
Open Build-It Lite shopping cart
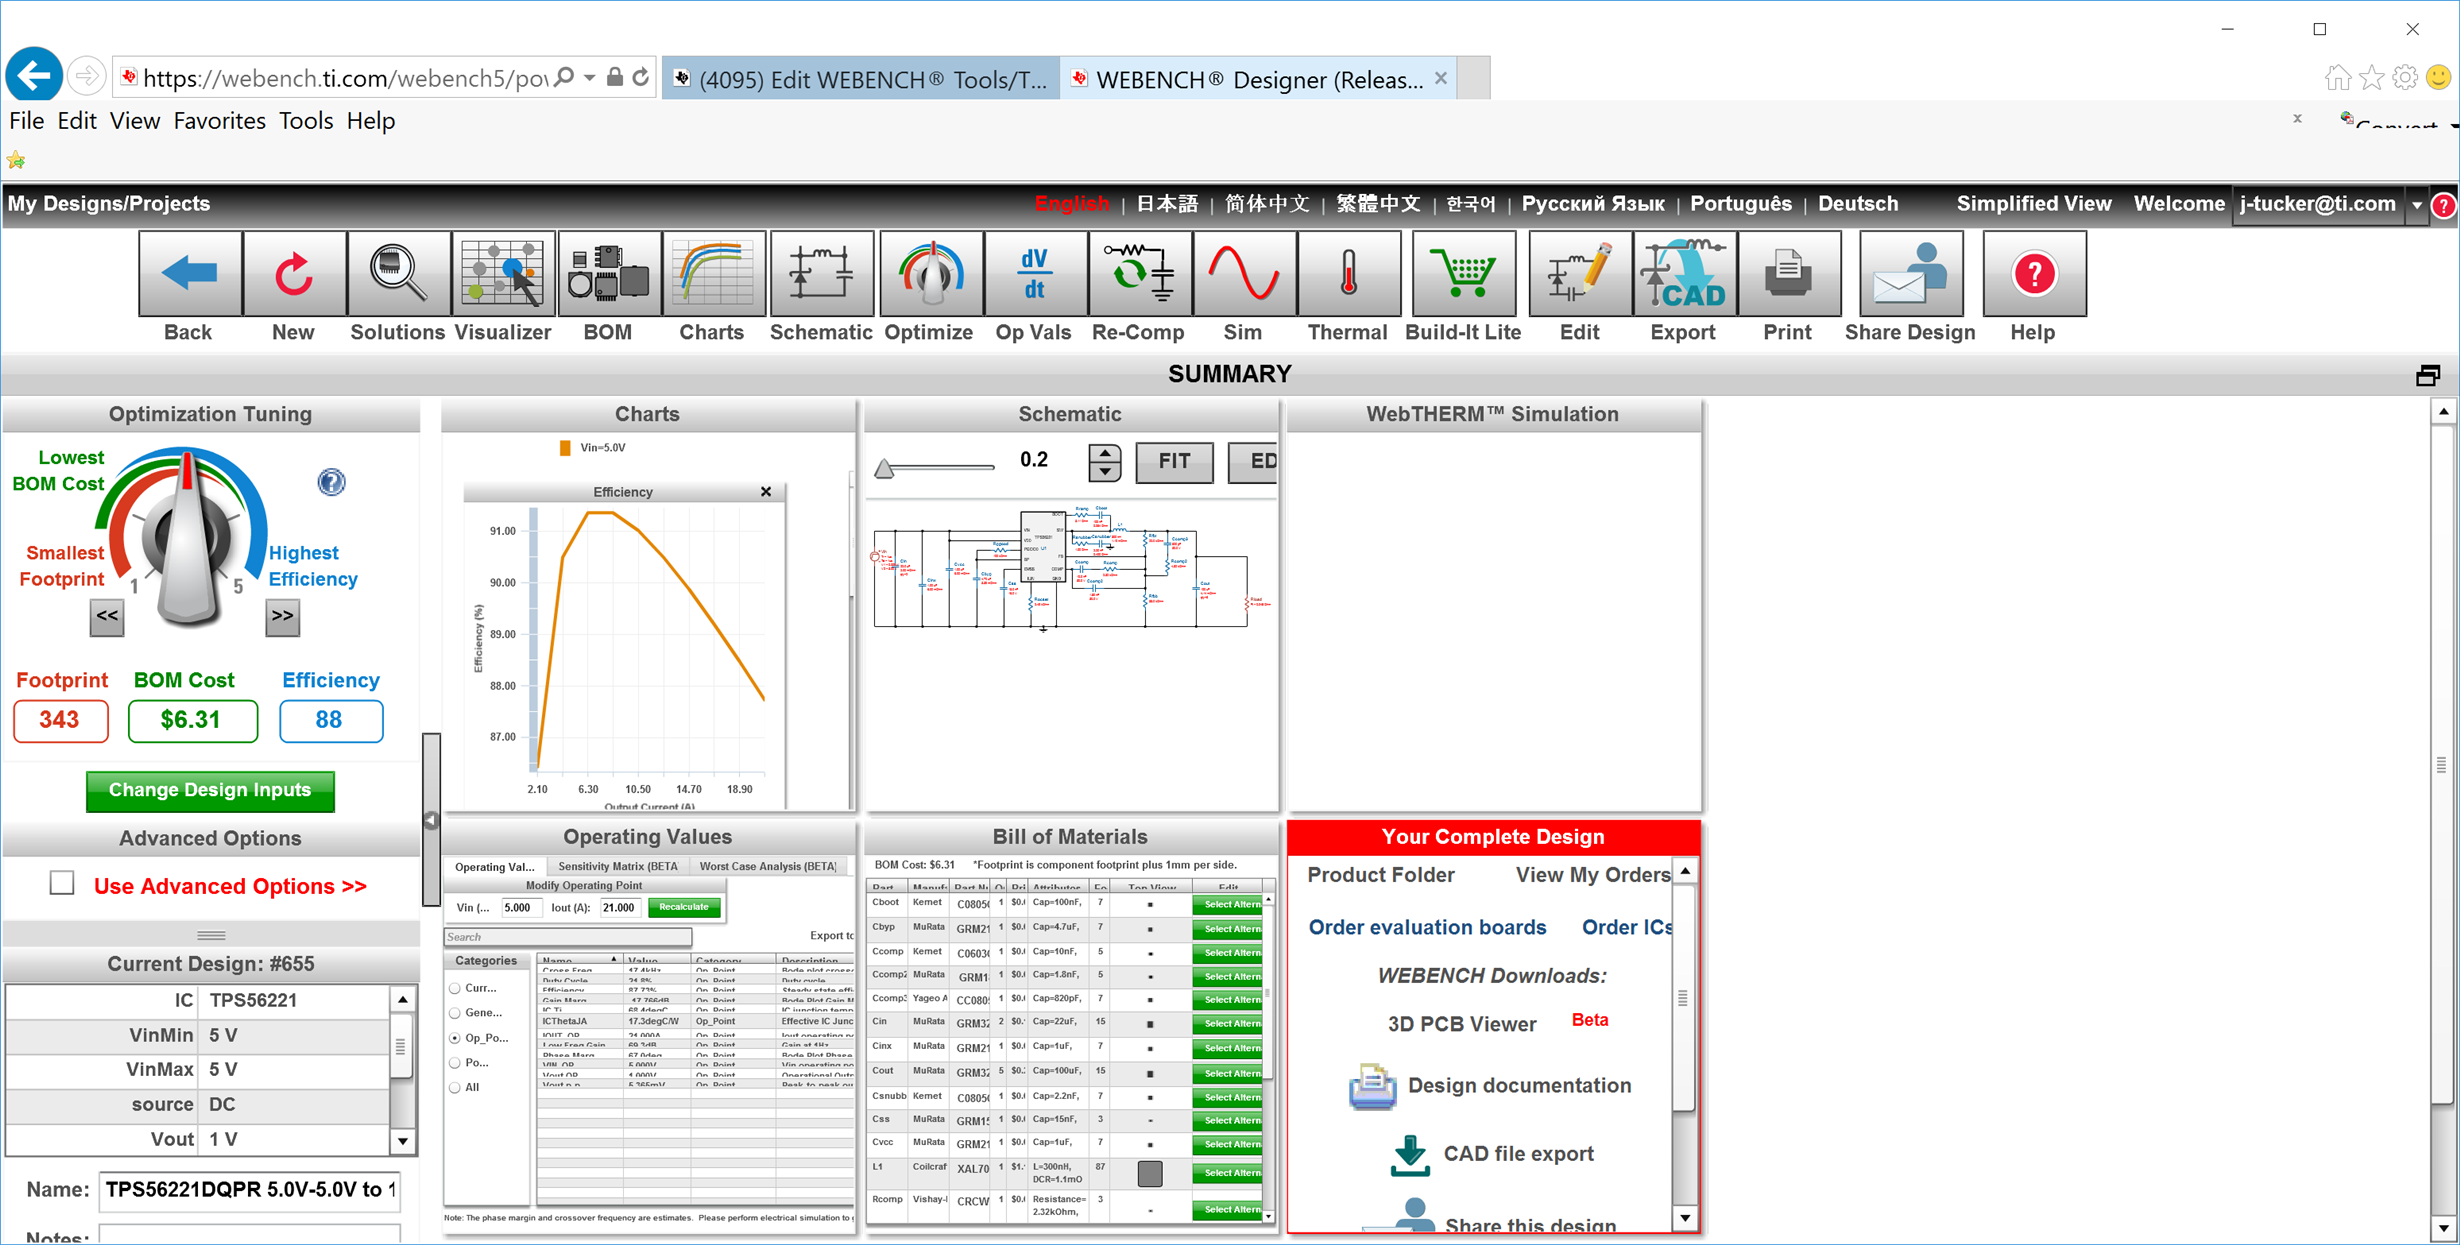pos(1463,274)
